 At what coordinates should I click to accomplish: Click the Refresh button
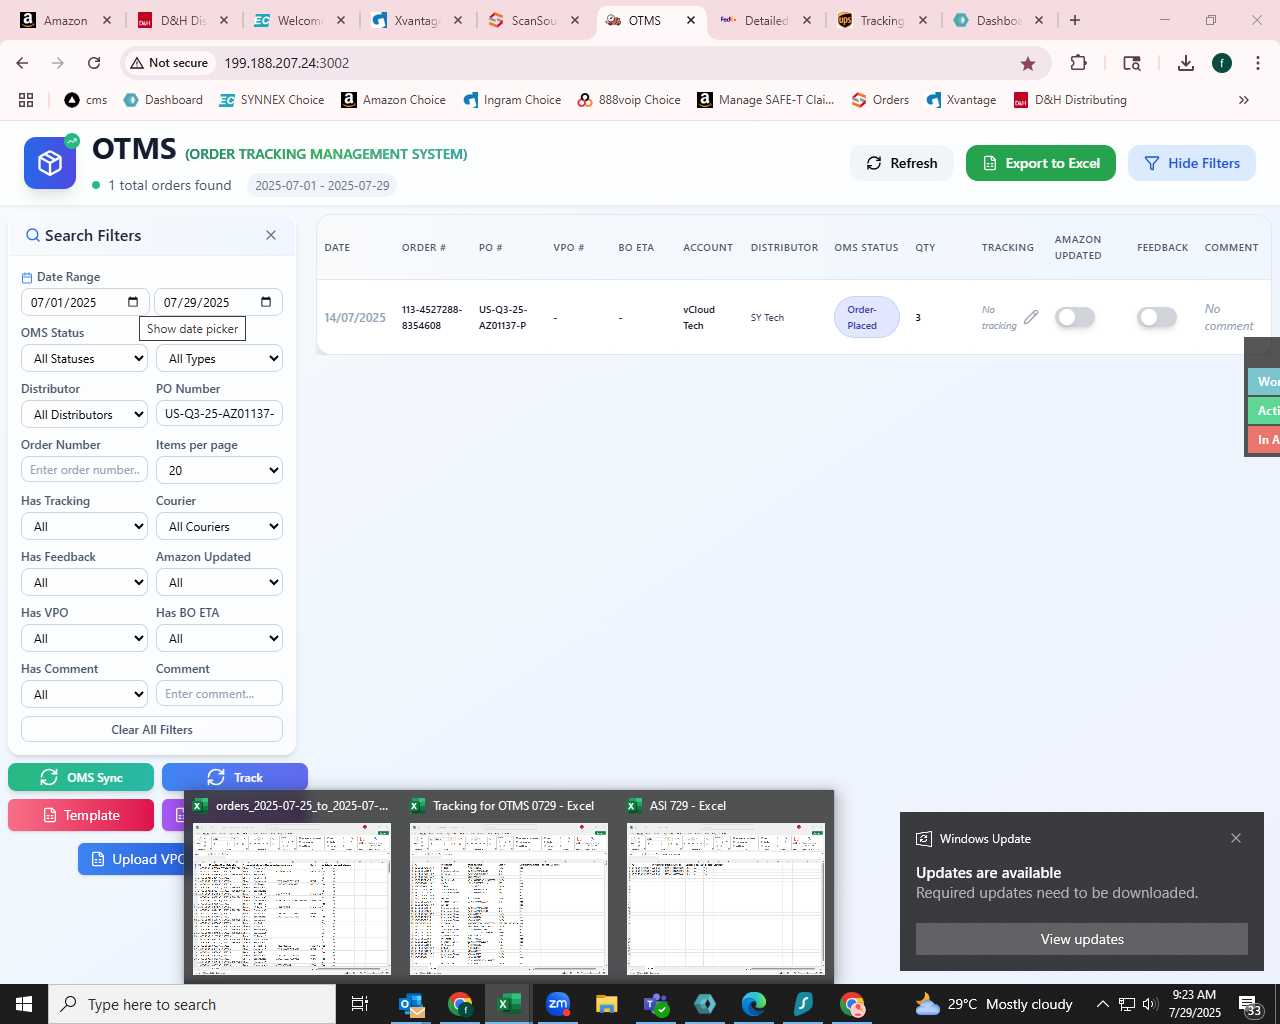(x=901, y=163)
